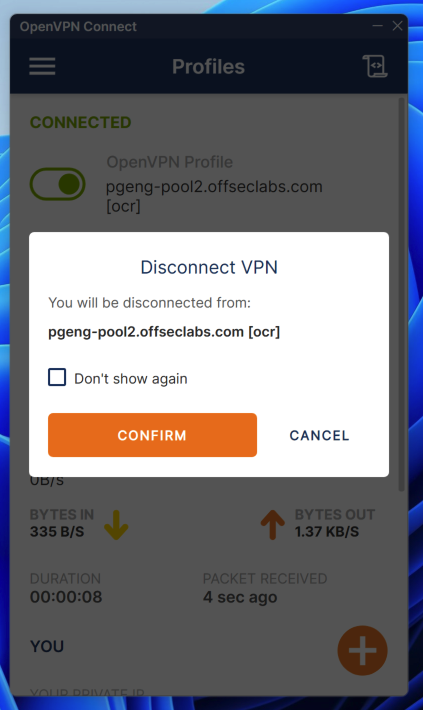Close the OpenVPN Connect window
Image resolution: width=423 pixels, height=710 pixels.
click(x=397, y=26)
